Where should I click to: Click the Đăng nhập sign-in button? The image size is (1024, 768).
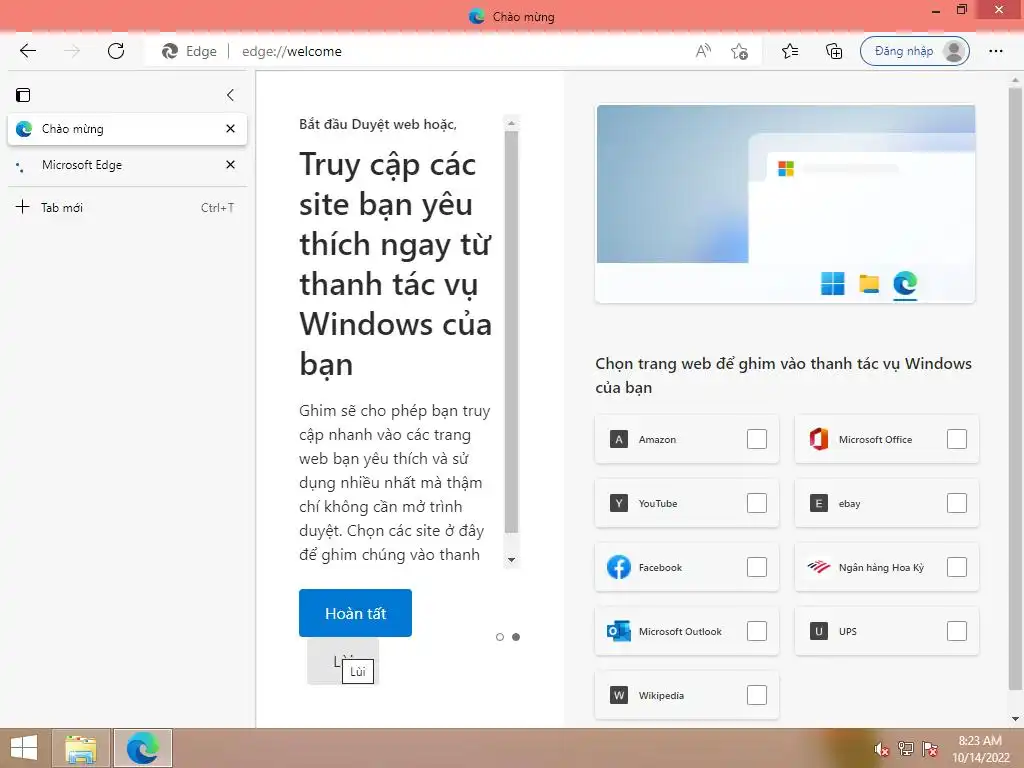(x=914, y=51)
